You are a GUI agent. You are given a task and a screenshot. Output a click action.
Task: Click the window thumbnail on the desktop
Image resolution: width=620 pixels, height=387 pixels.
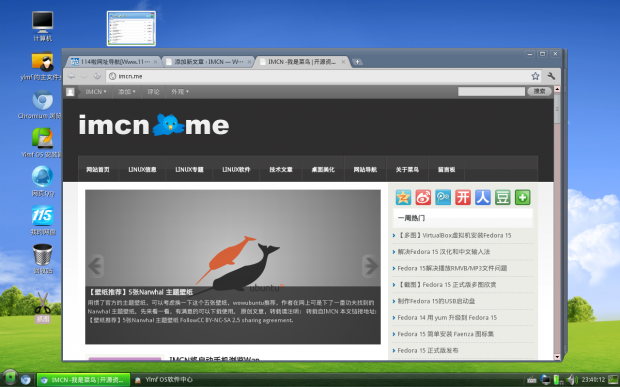click(131, 28)
